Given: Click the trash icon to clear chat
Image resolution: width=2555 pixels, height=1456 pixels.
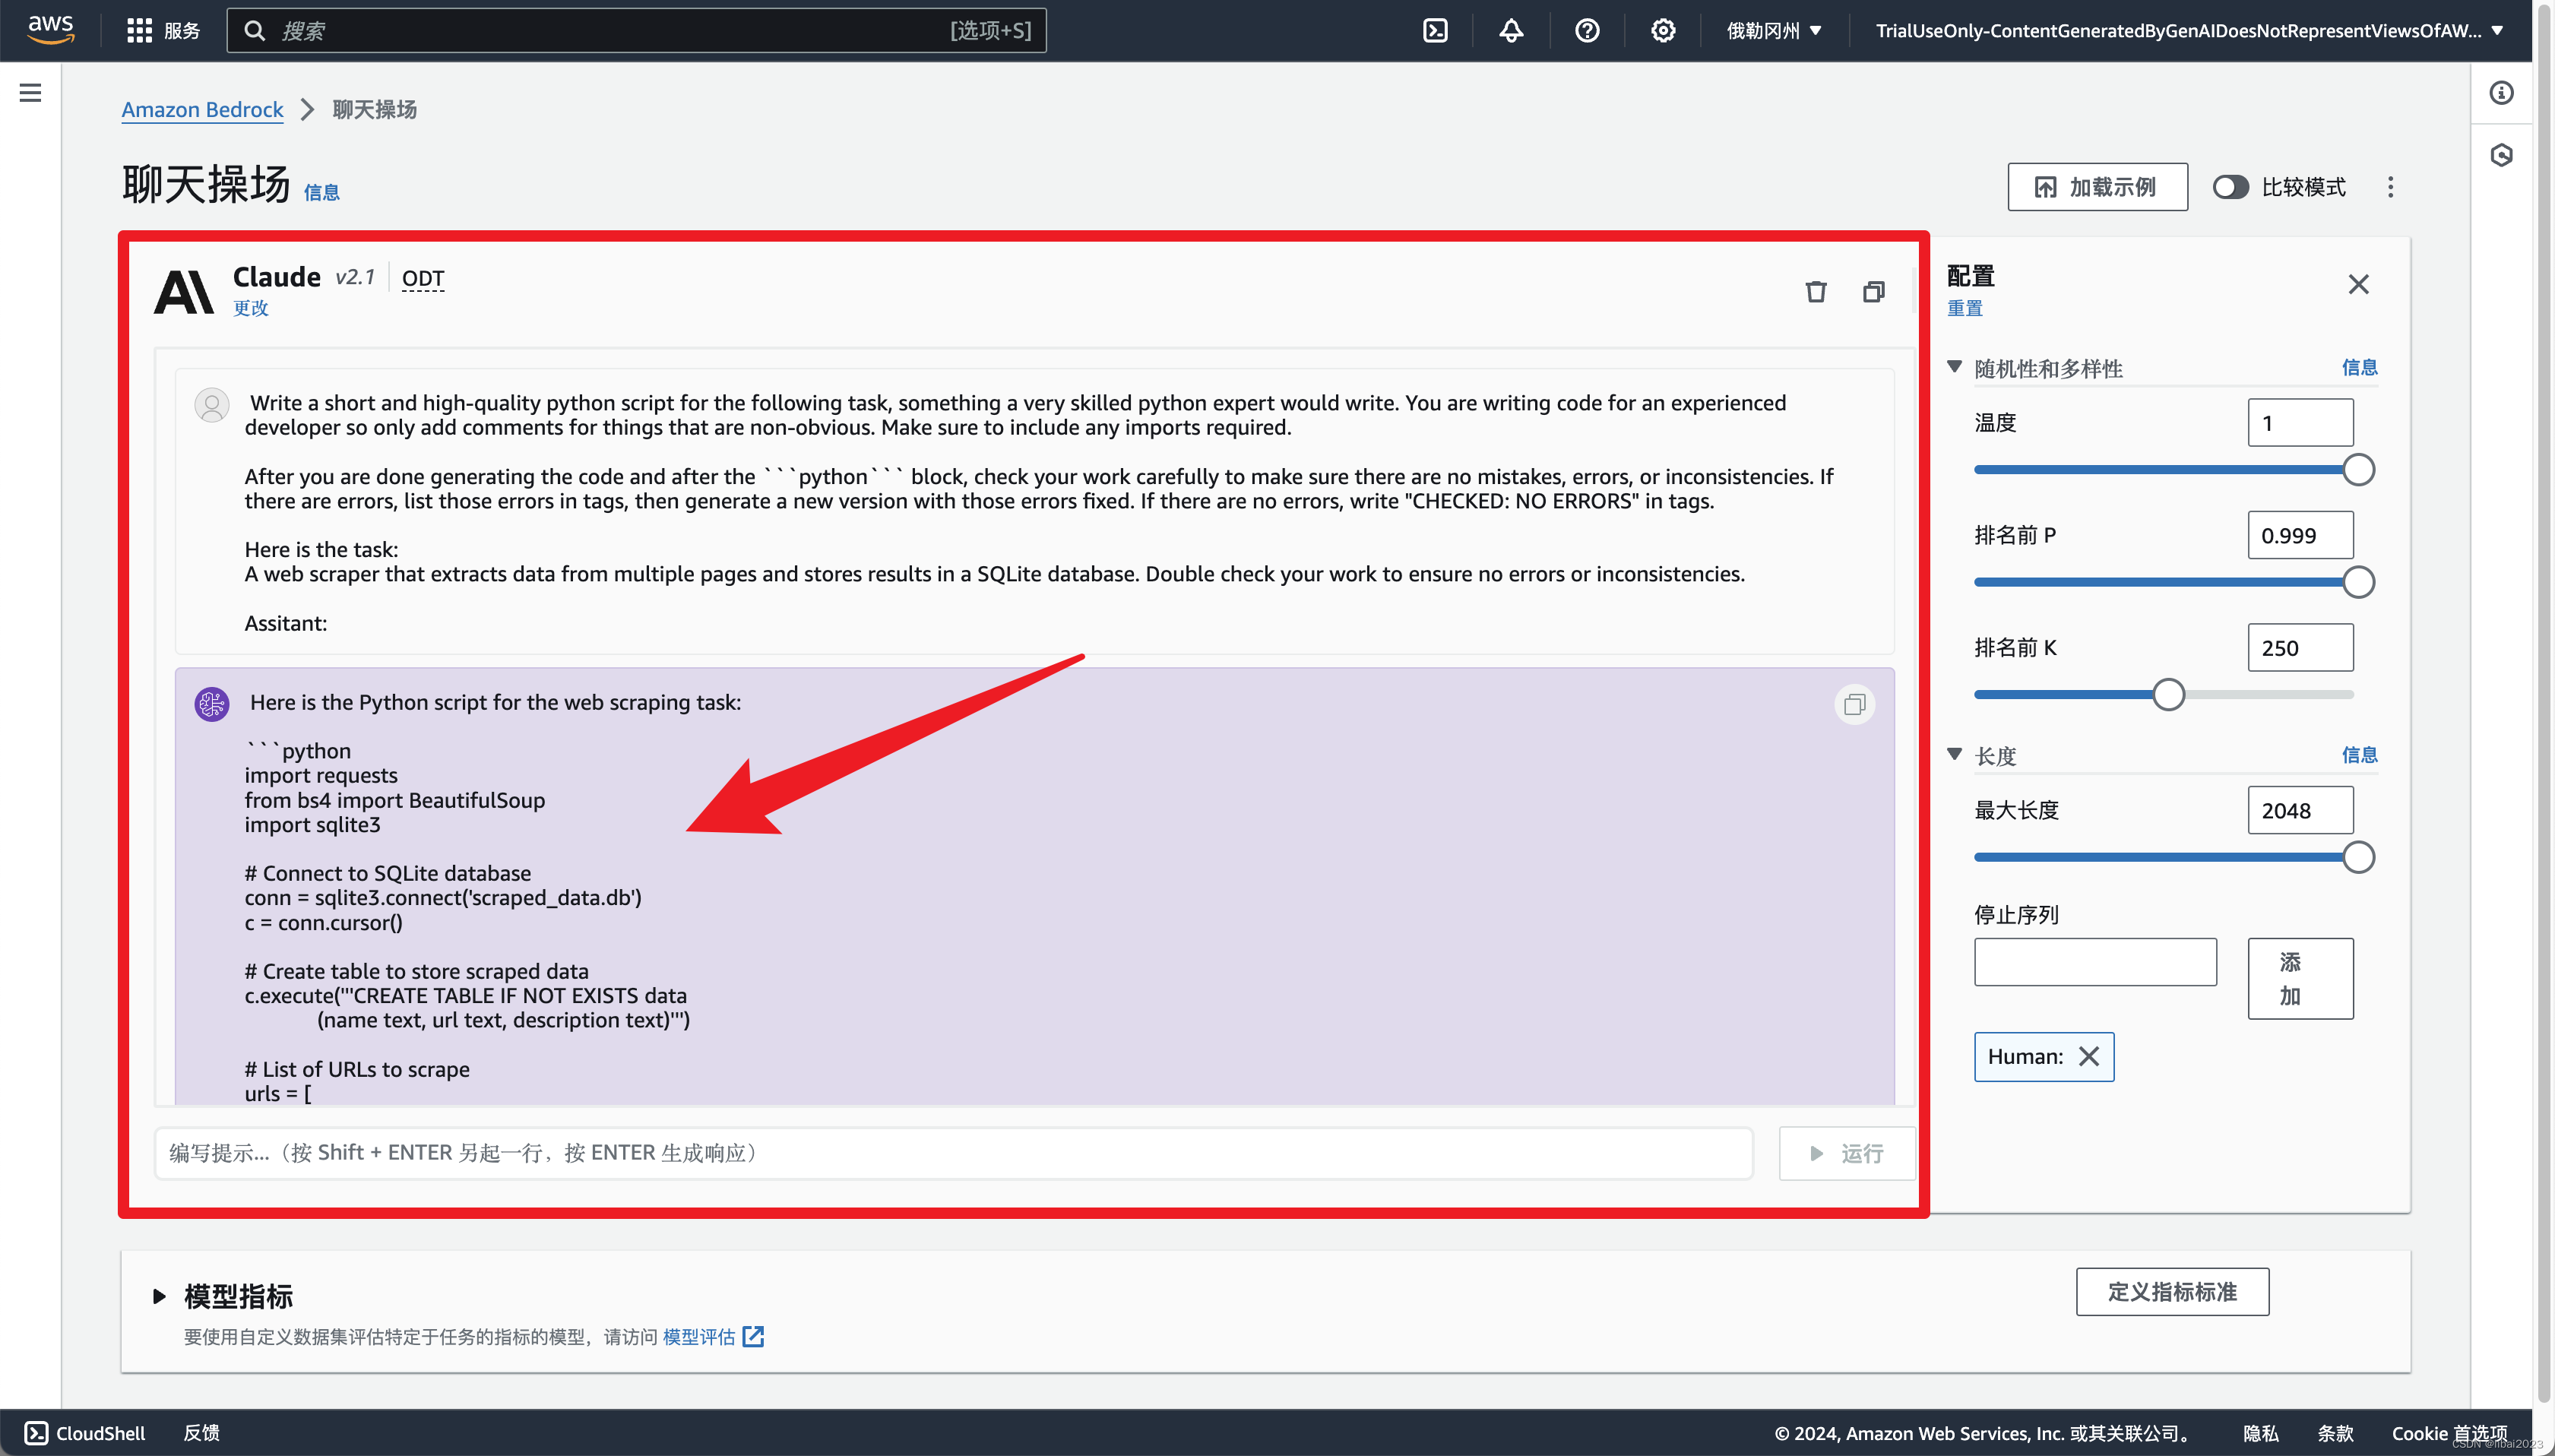Looking at the screenshot, I should [x=1816, y=291].
